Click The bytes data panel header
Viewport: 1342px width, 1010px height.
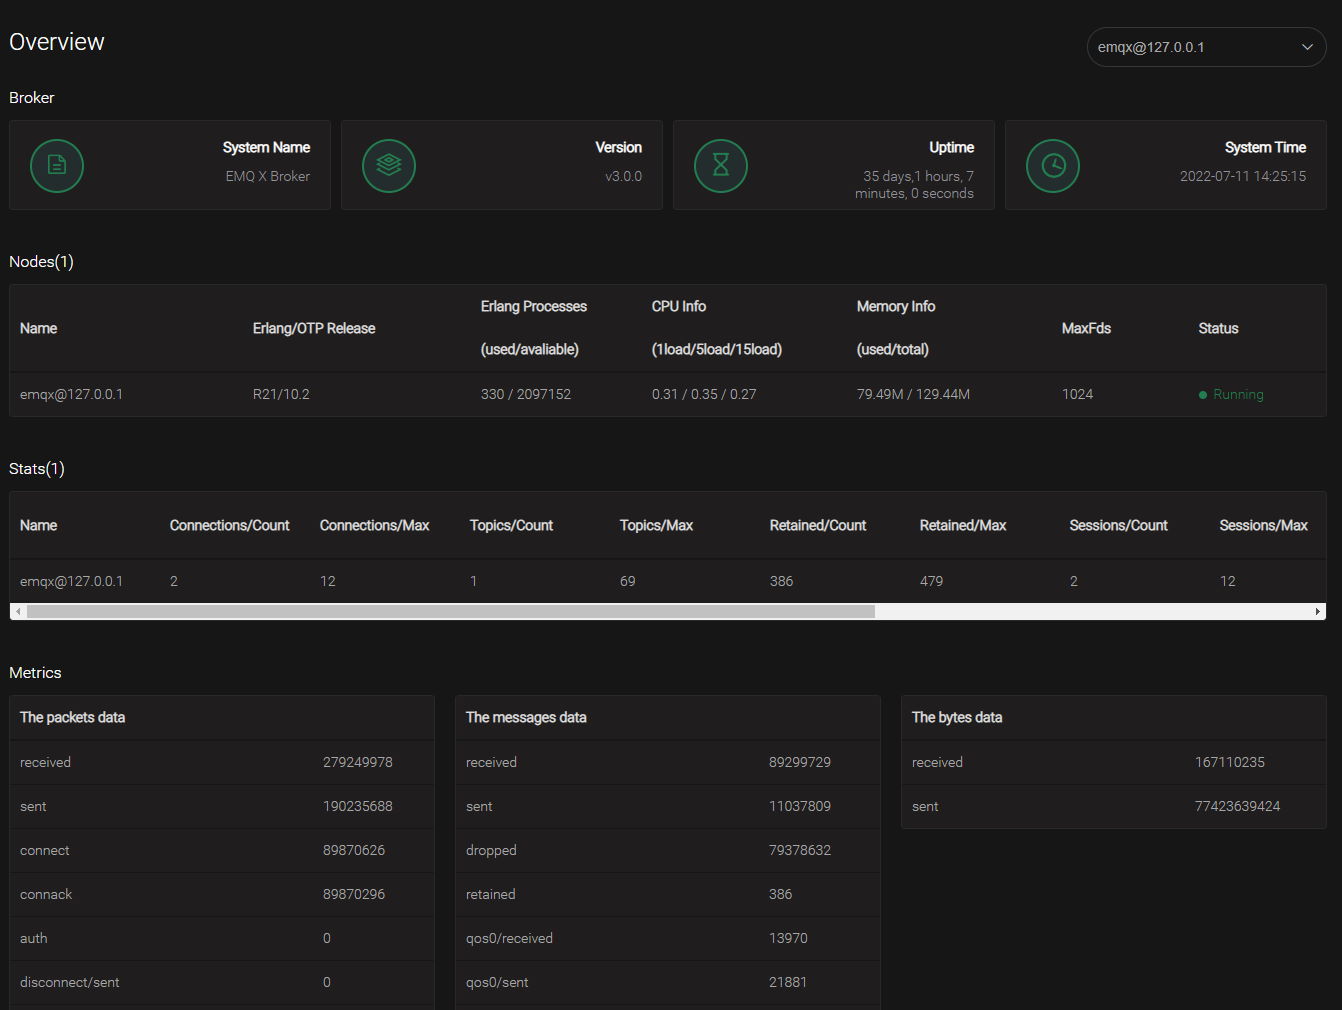957,717
